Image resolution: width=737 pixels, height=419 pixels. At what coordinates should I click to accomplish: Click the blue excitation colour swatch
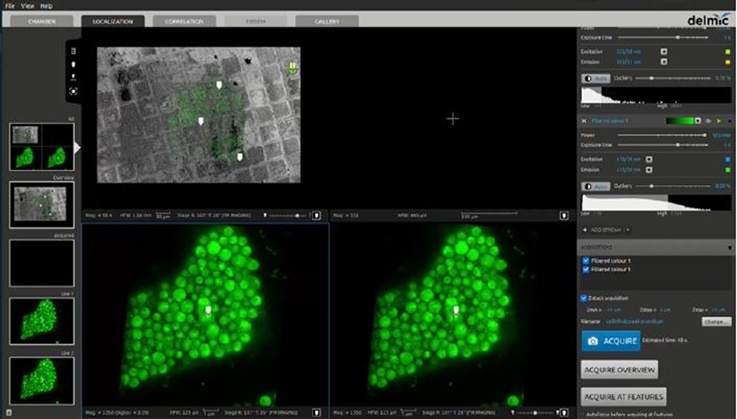coord(728,159)
